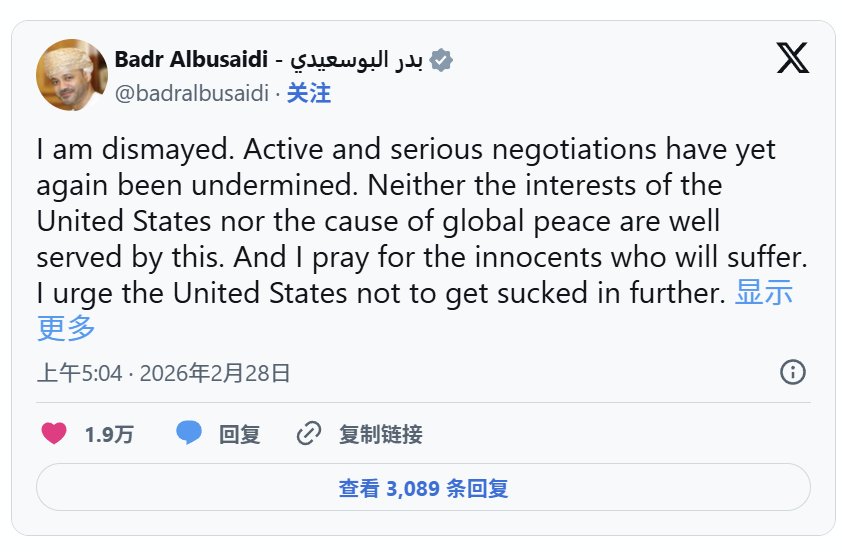Click the 2026年2月28日 date link
The width and height of the screenshot is (842, 552).
[x=215, y=374]
